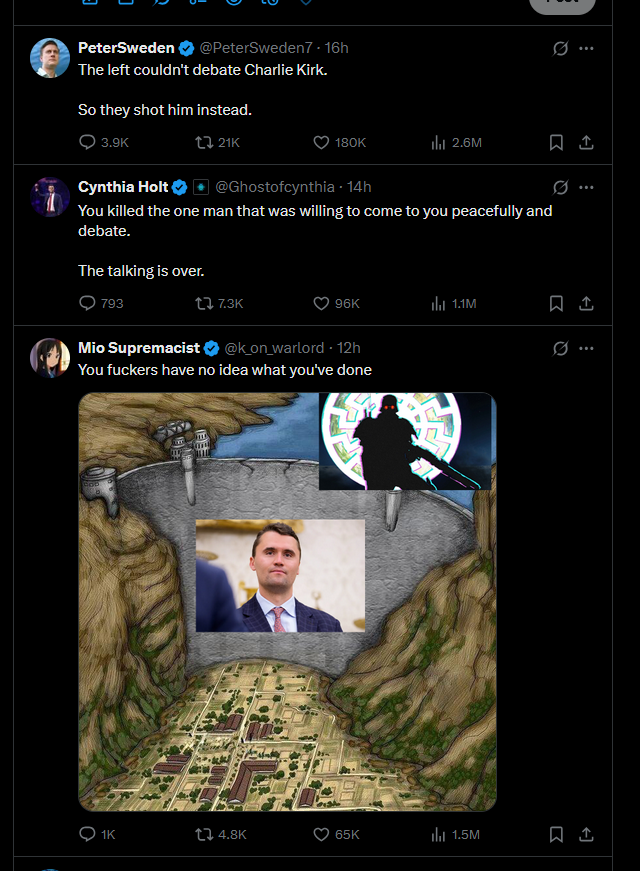Open the @PeterSweden7 handle link

pos(256,48)
